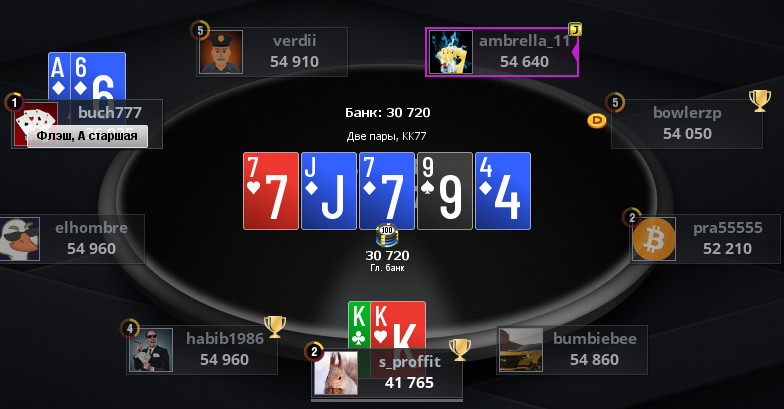Screen dimensions: 784x409
Task: Click habib1986's man in suit avatar
Action: [151, 350]
